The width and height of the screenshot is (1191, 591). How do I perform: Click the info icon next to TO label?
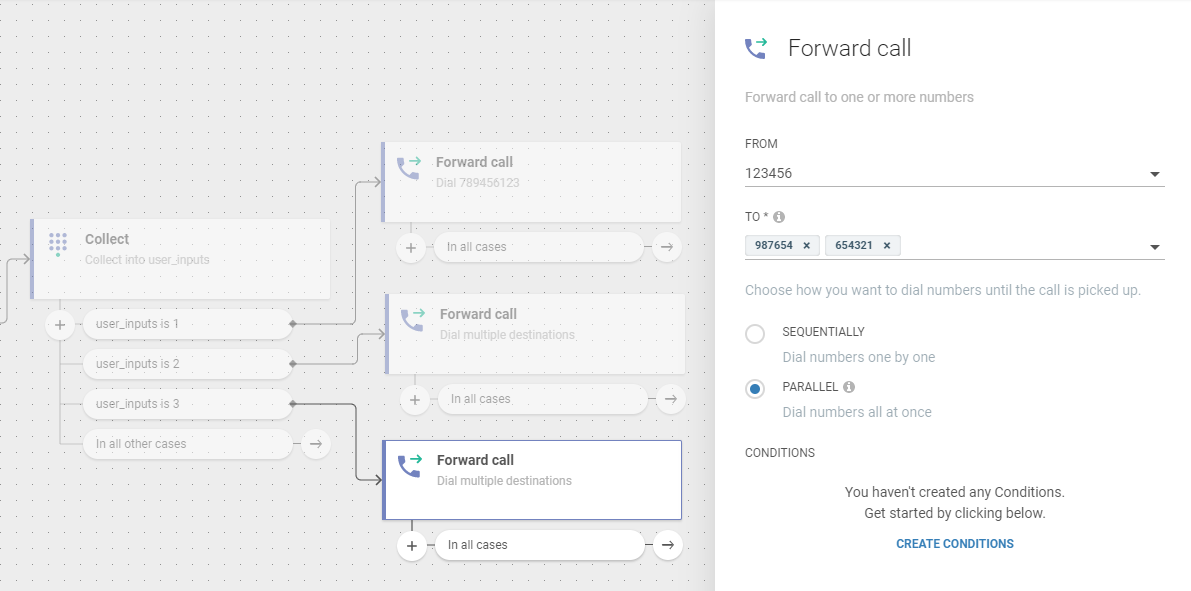pyautogui.click(x=779, y=217)
